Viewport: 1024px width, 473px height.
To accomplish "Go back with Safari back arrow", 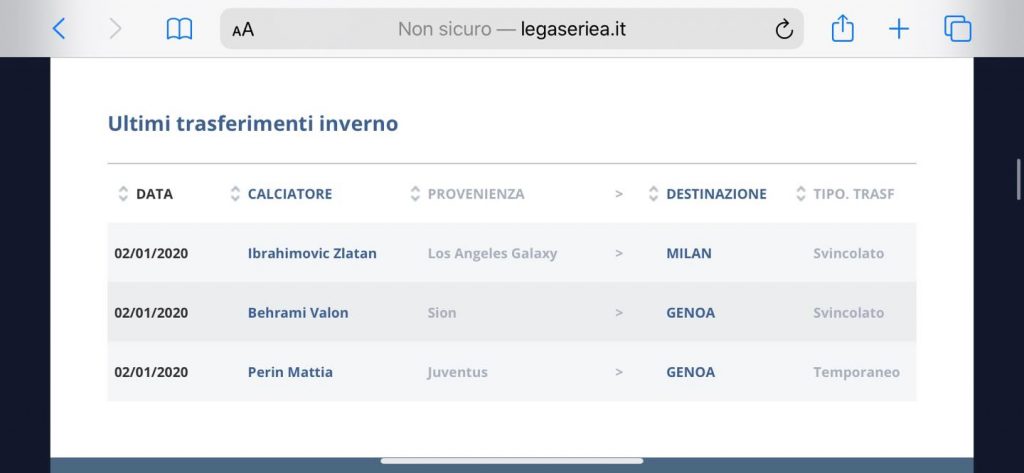I will [59, 29].
